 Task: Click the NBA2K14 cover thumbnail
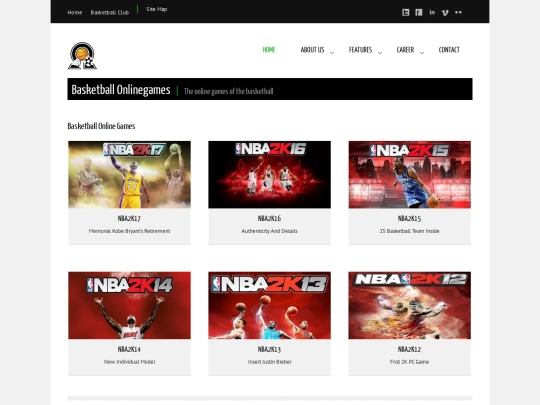[x=129, y=305]
